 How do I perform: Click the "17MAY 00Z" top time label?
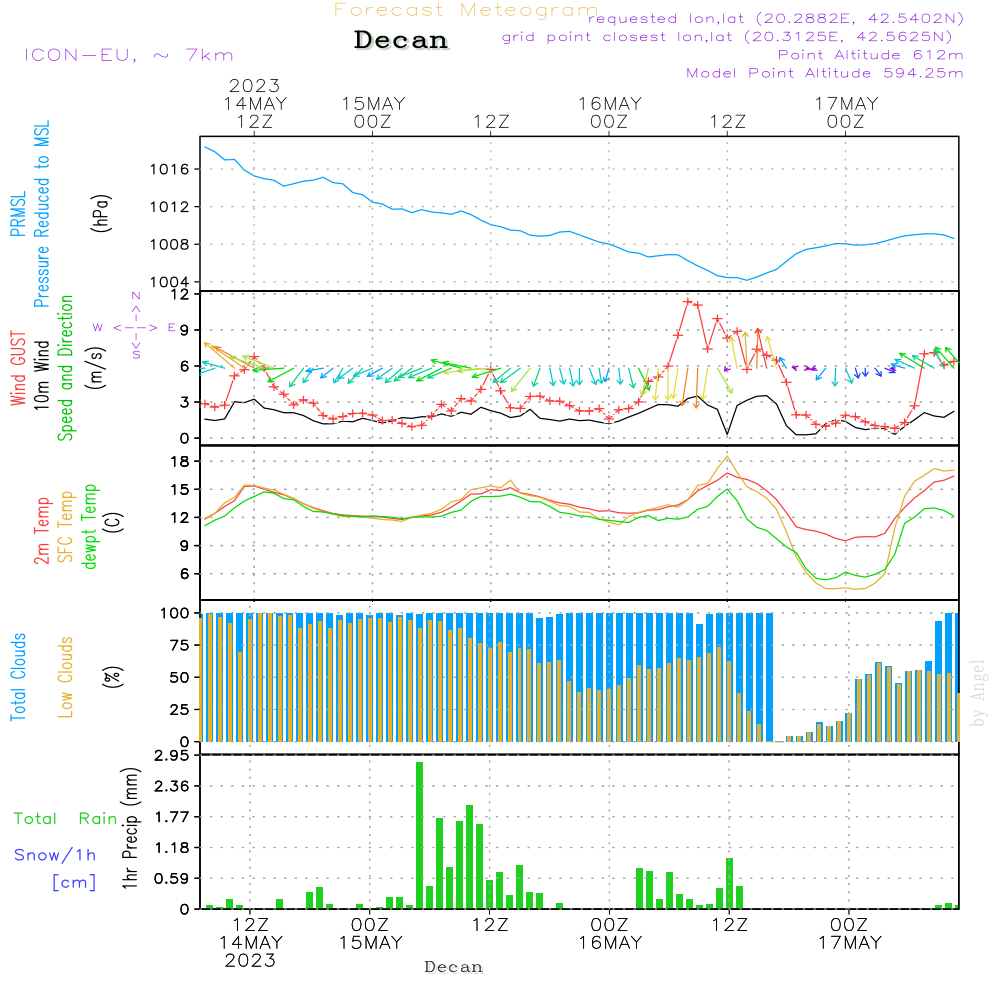pyautogui.click(x=846, y=112)
